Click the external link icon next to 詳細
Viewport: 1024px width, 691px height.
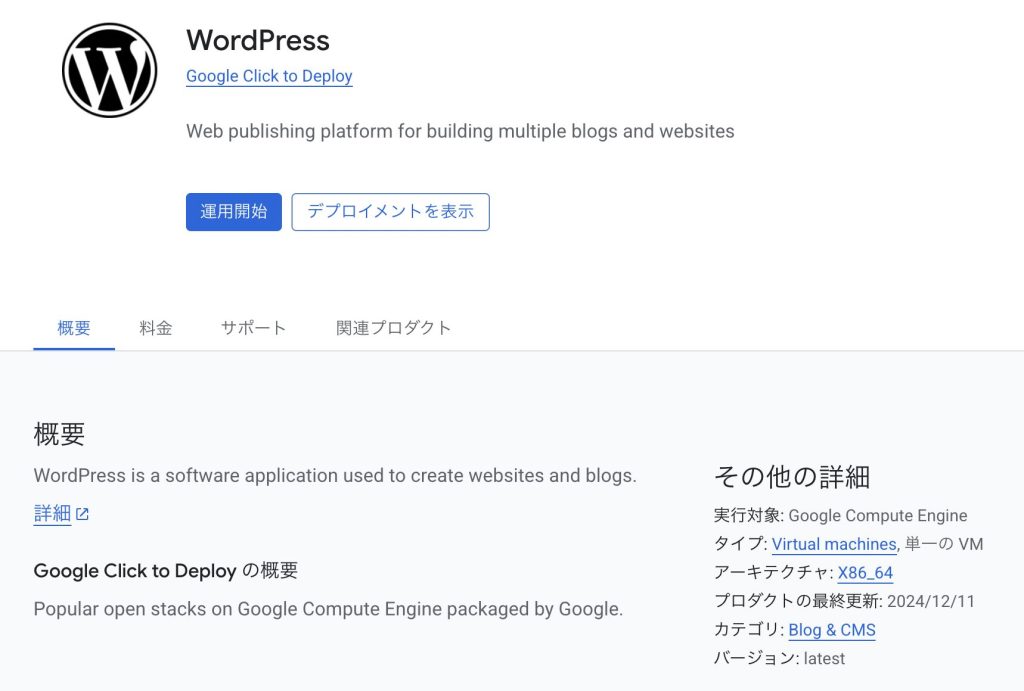coord(82,514)
